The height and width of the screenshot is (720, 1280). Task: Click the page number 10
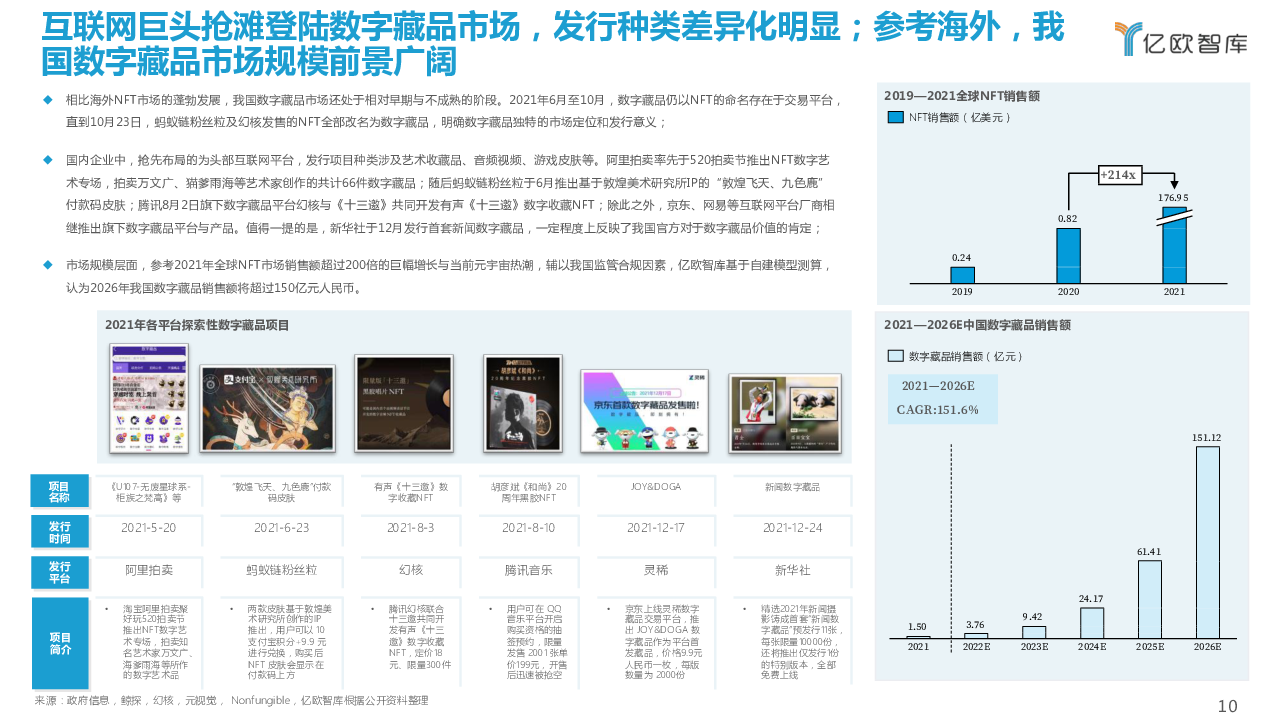pyautogui.click(x=1227, y=706)
